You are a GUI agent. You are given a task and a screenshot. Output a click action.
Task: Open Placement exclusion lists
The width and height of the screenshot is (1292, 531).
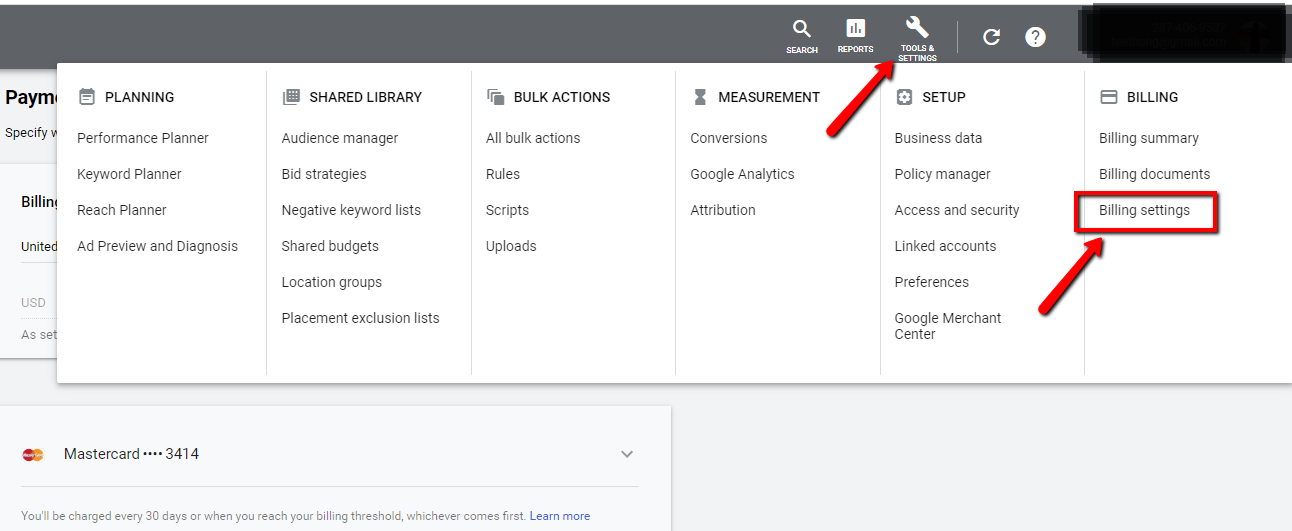pyautogui.click(x=360, y=318)
